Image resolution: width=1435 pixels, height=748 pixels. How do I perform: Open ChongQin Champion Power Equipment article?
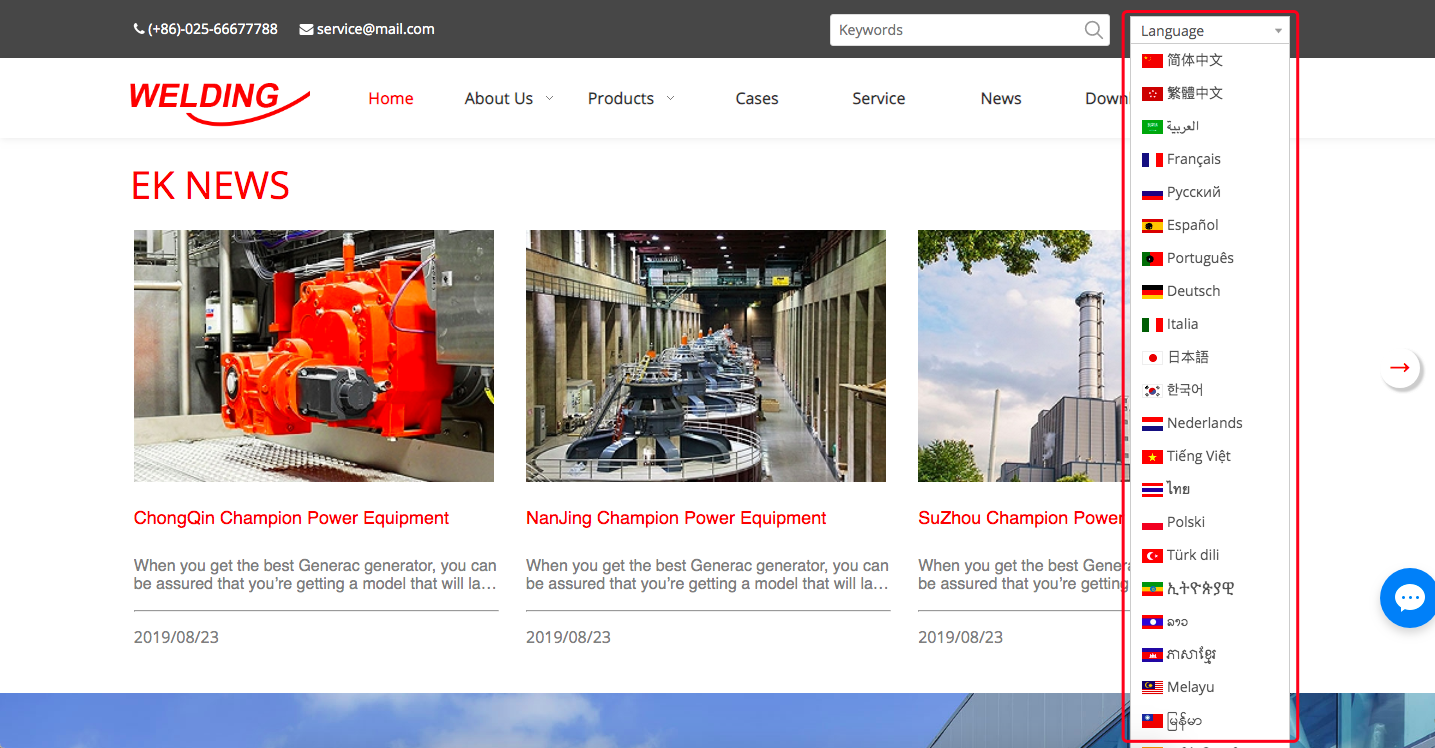pyautogui.click(x=291, y=518)
